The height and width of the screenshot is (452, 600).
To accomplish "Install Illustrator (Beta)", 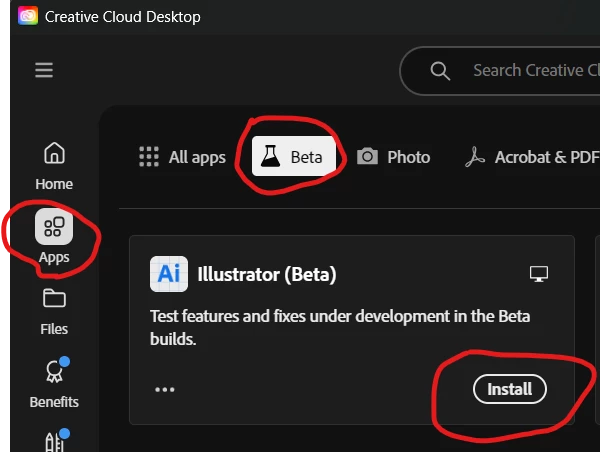I will coord(510,389).
